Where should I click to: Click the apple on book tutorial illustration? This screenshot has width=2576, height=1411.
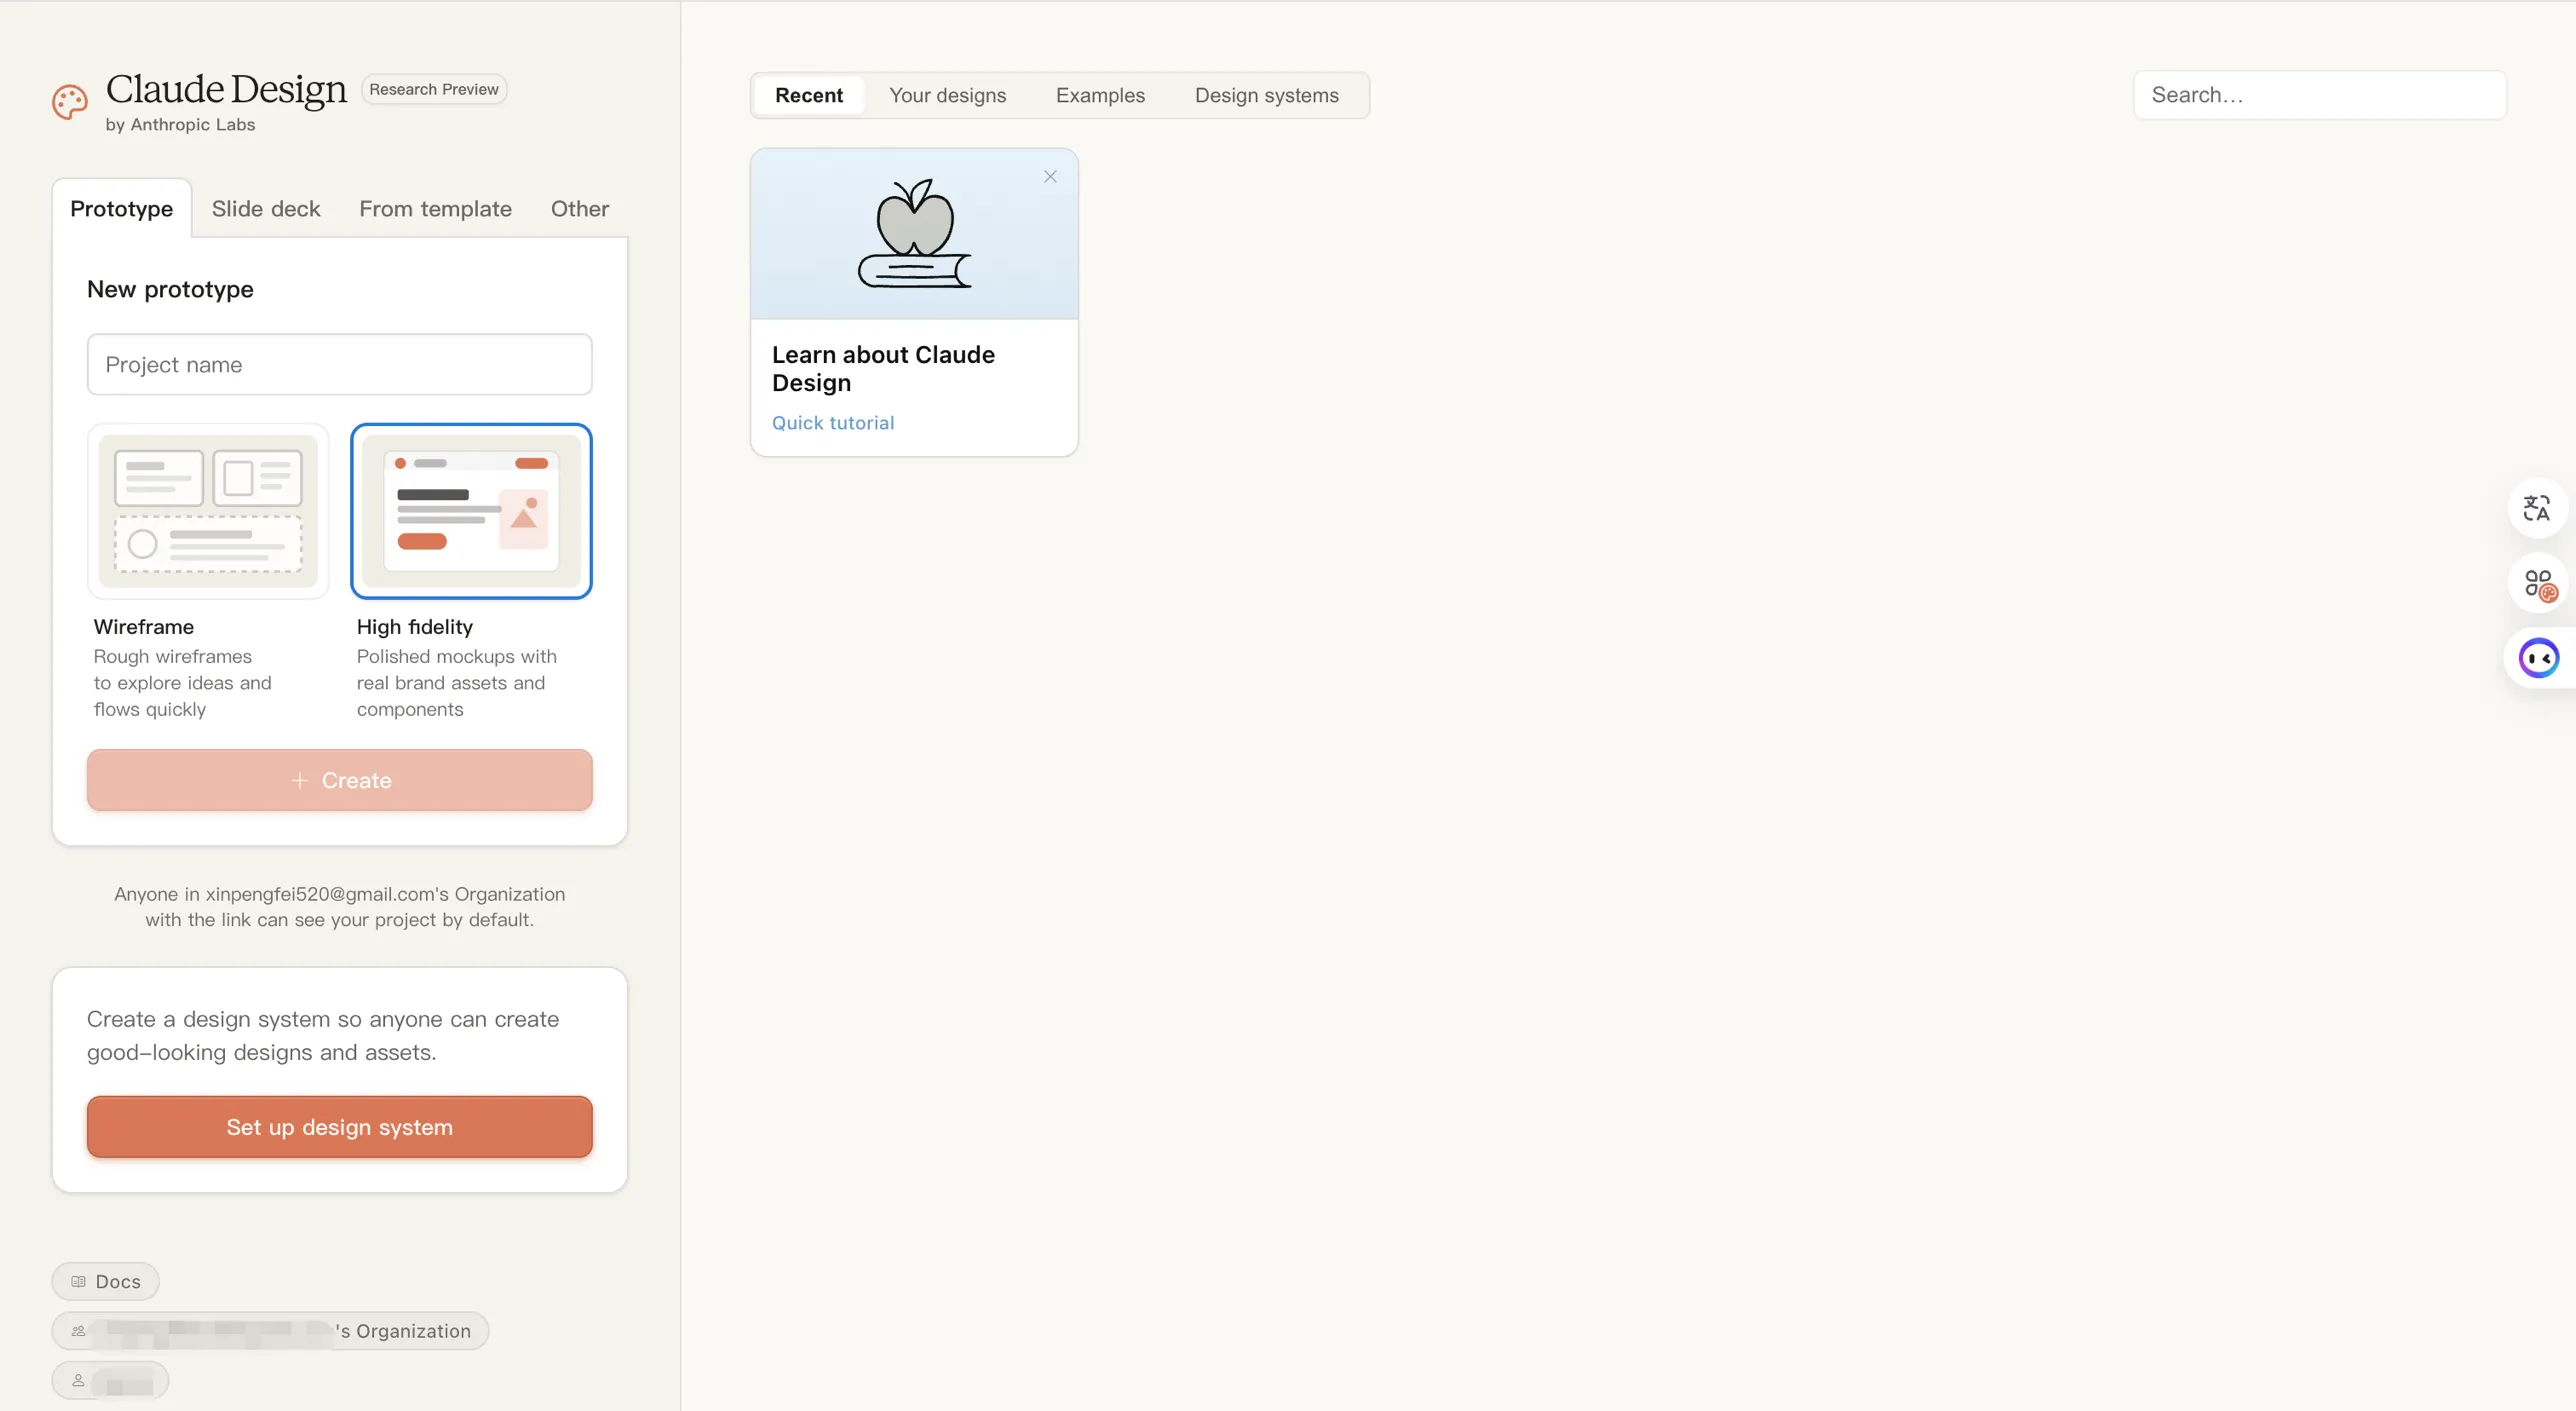[x=914, y=234]
